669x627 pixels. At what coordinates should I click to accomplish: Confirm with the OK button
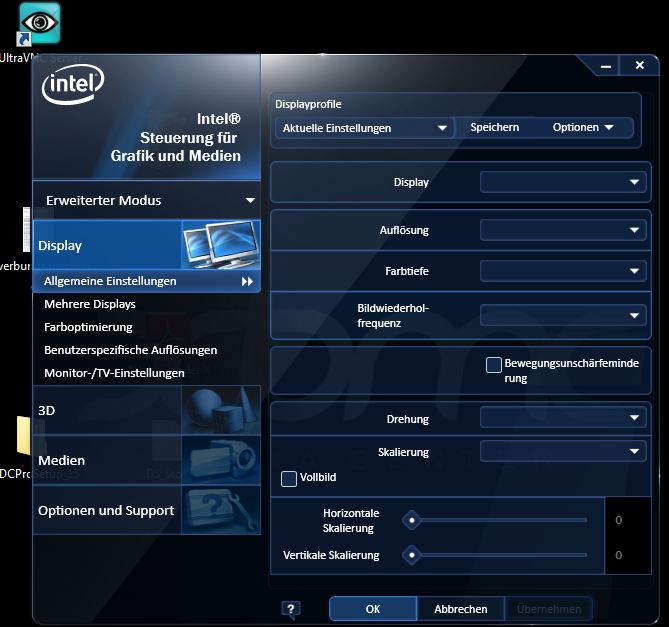[x=373, y=609]
